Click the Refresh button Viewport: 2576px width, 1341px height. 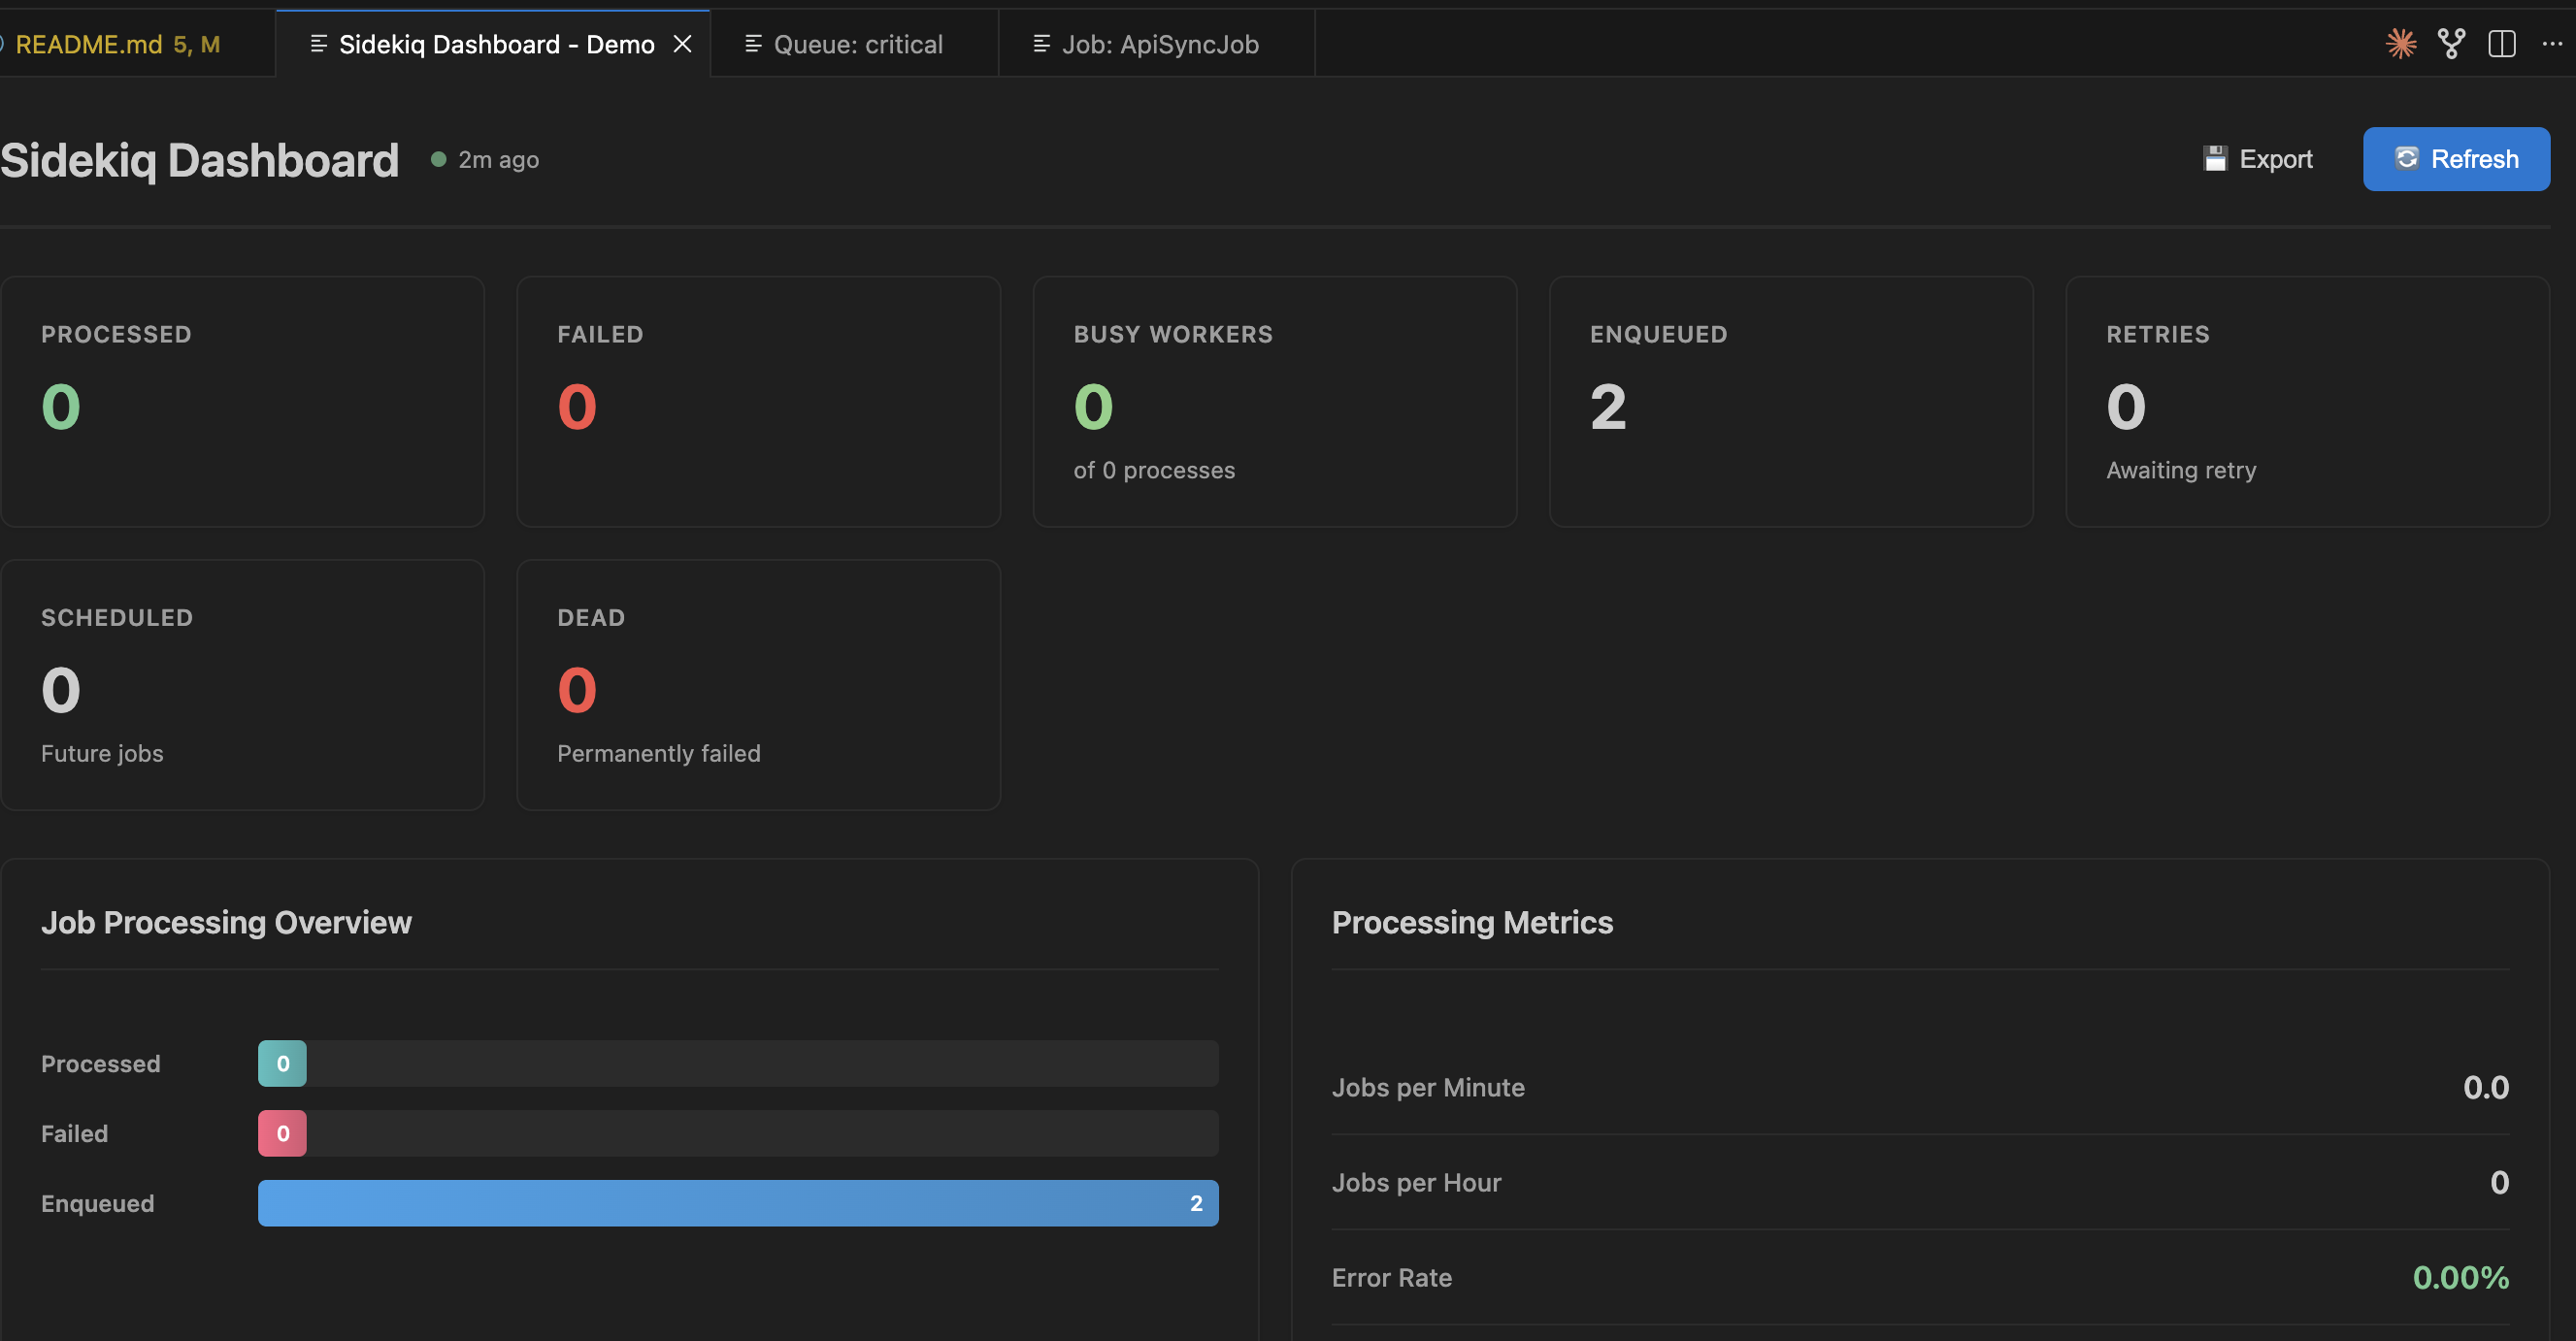coord(2456,158)
